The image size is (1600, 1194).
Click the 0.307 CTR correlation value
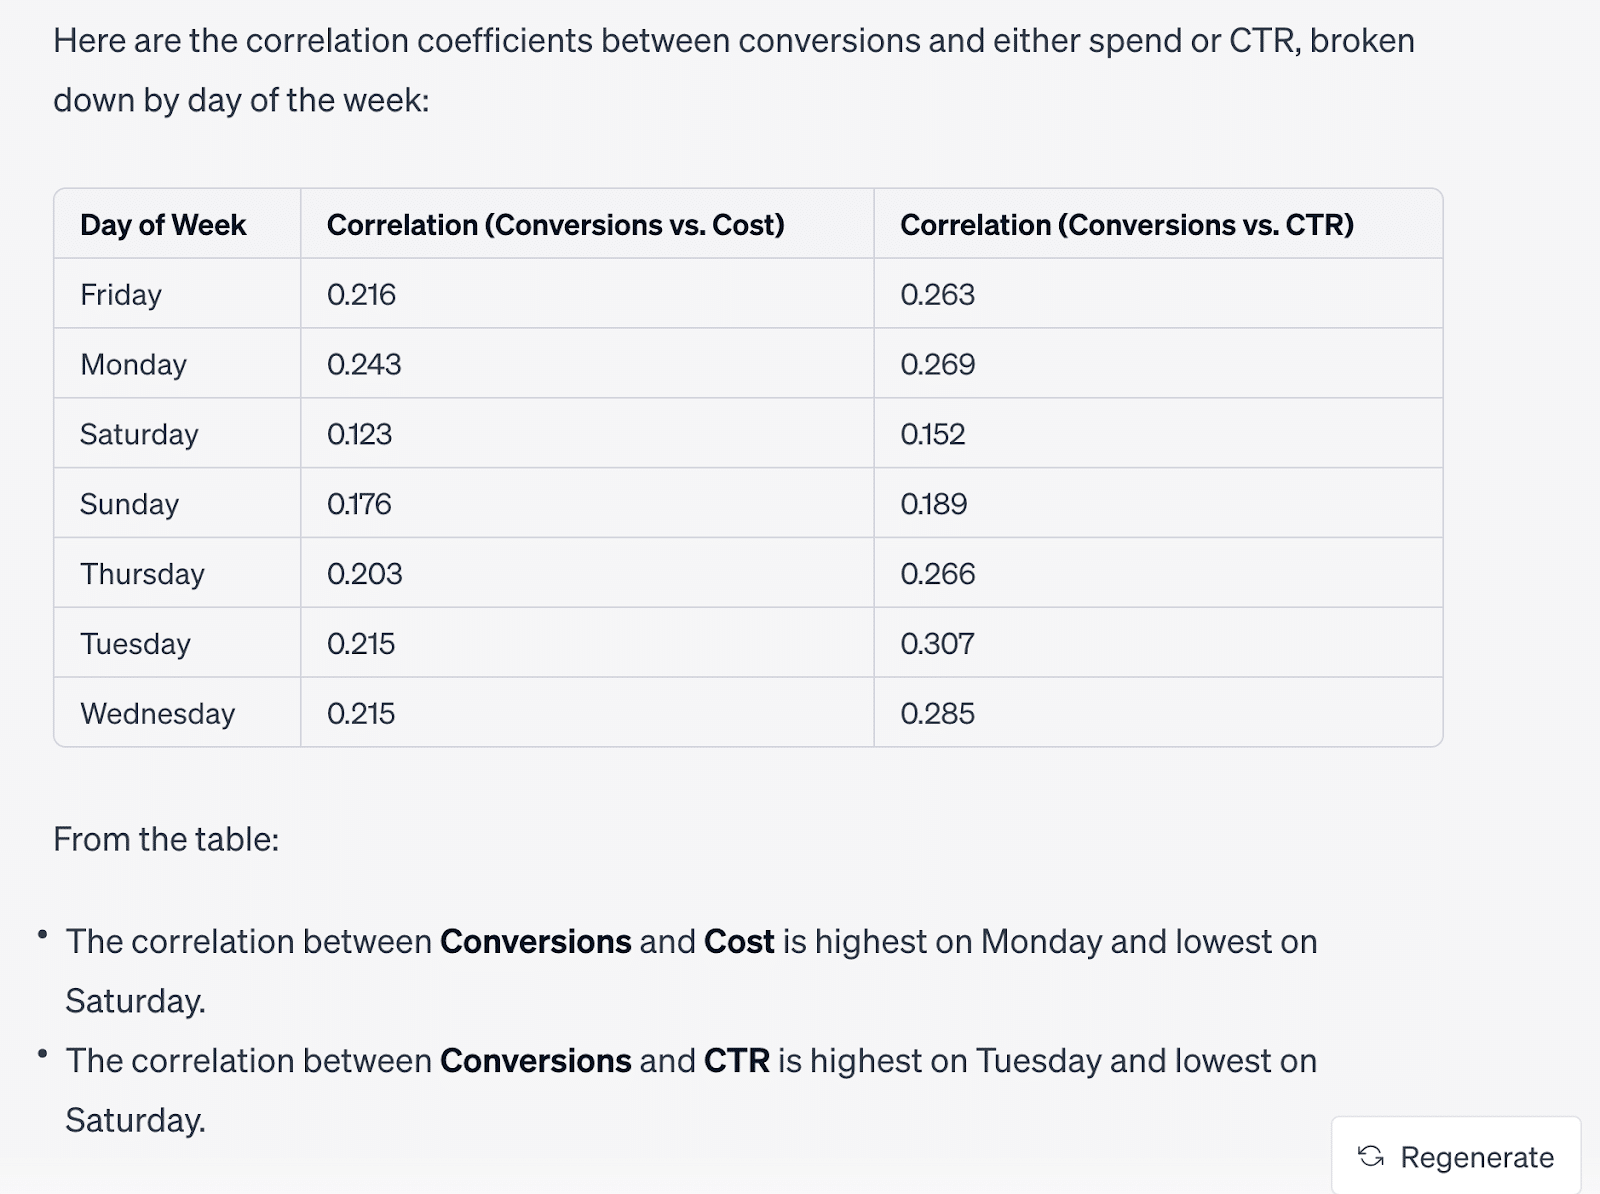(x=937, y=644)
